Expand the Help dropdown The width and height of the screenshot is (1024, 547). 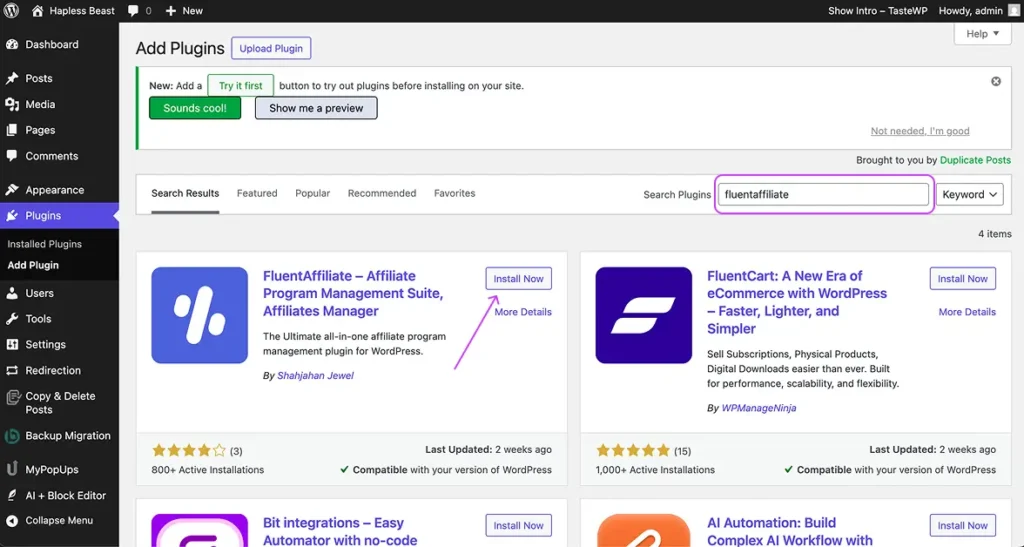pos(982,34)
